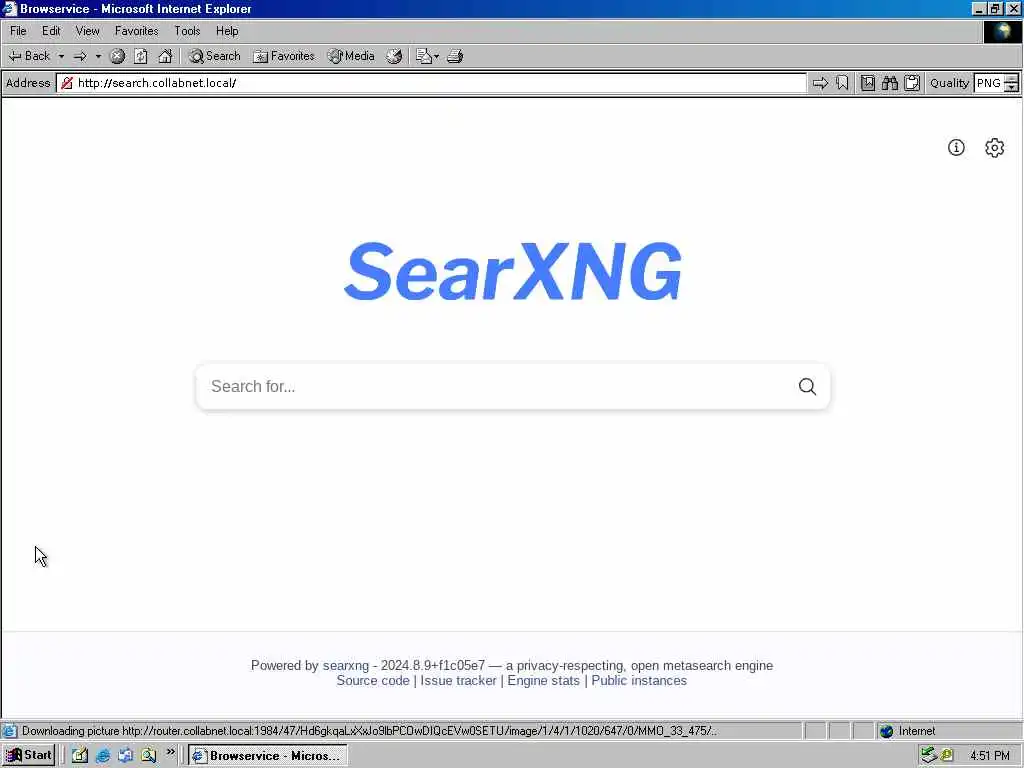Click the binoculars find icon
1024x768 pixels.
pos(889,83)
